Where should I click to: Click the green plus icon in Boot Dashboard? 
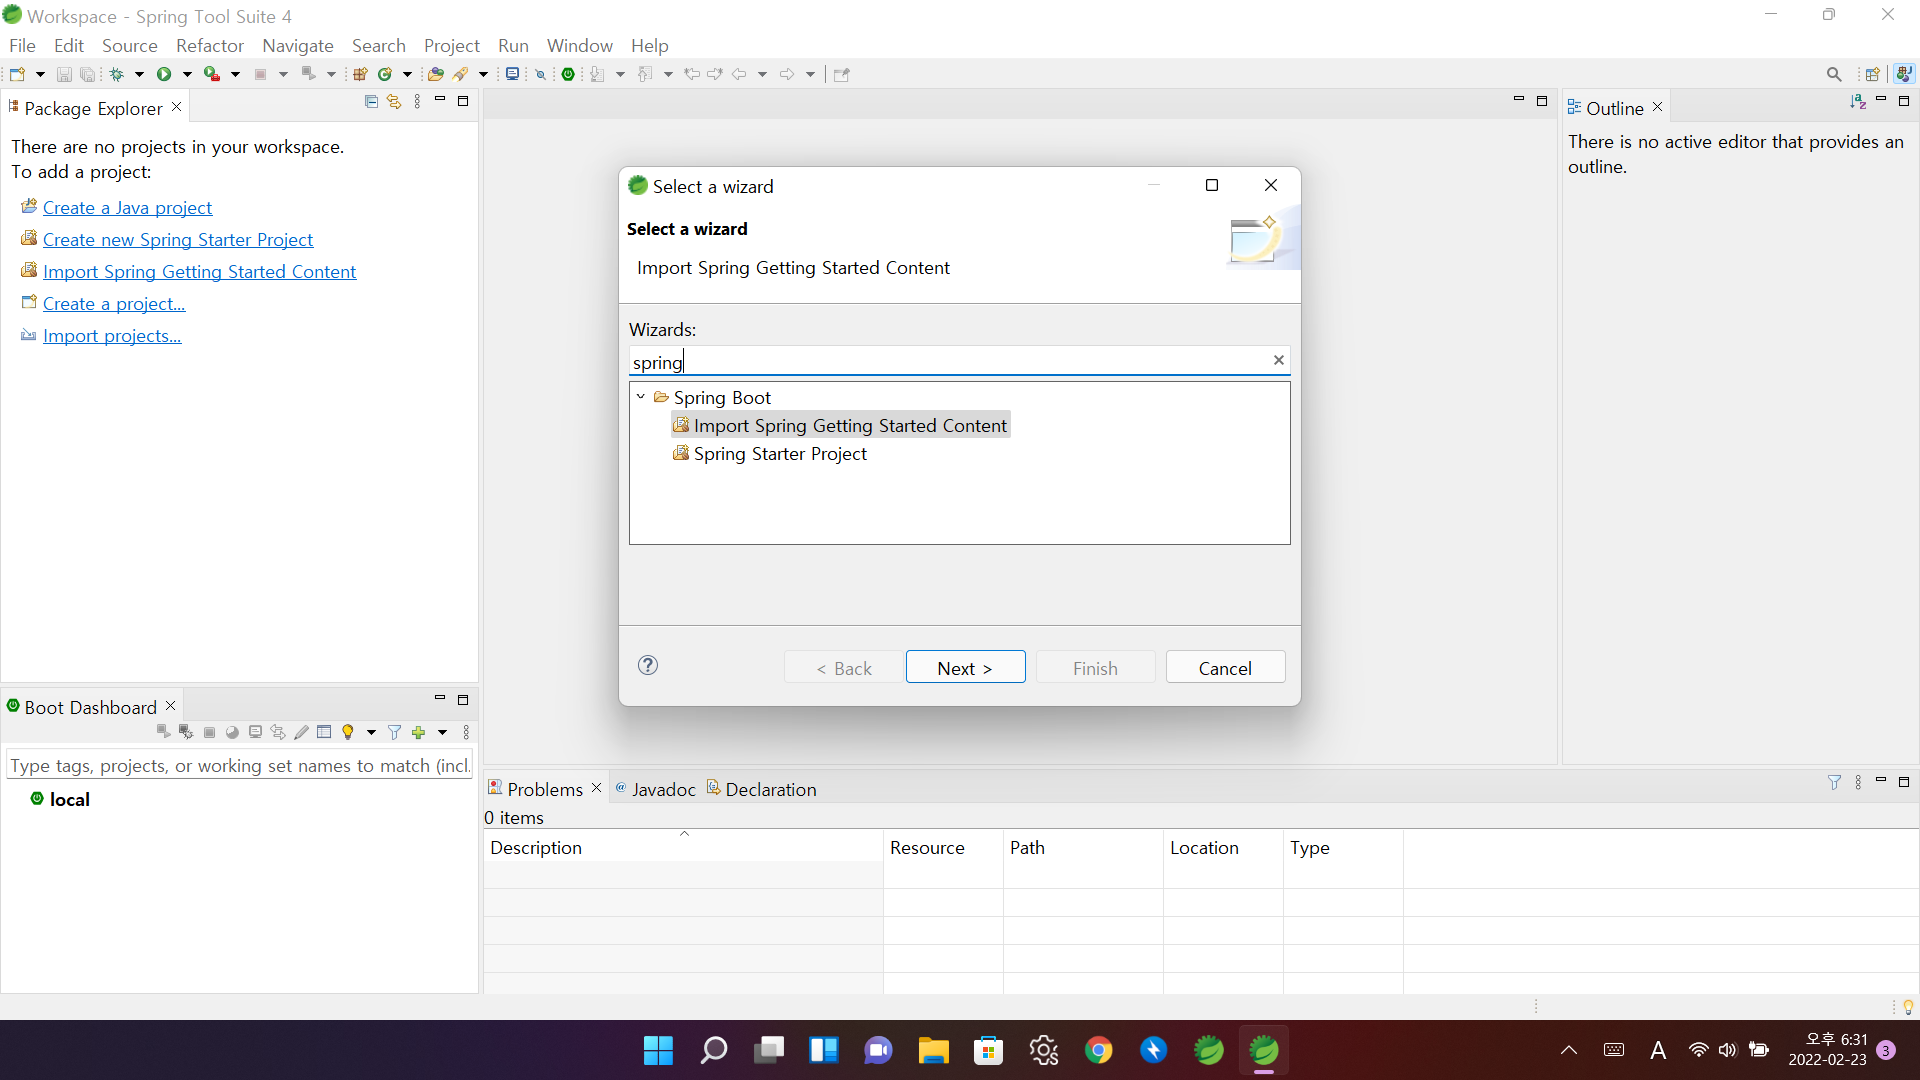coord(419,732)
